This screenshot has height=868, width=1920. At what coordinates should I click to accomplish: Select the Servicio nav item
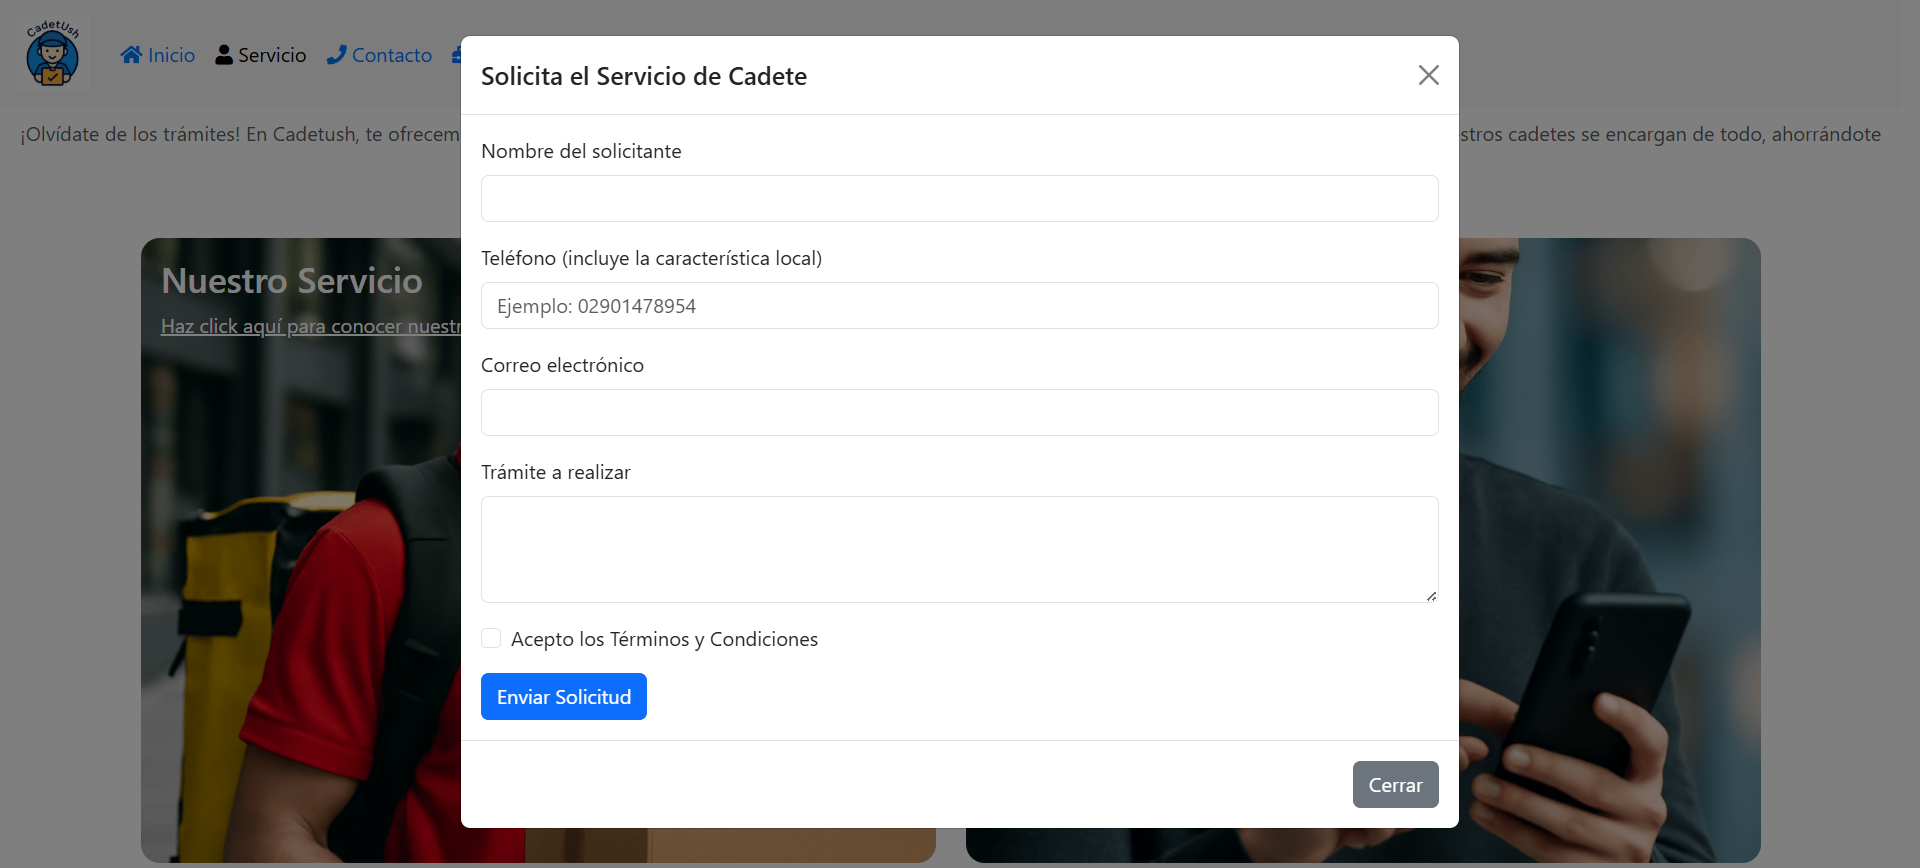[272, 55]
